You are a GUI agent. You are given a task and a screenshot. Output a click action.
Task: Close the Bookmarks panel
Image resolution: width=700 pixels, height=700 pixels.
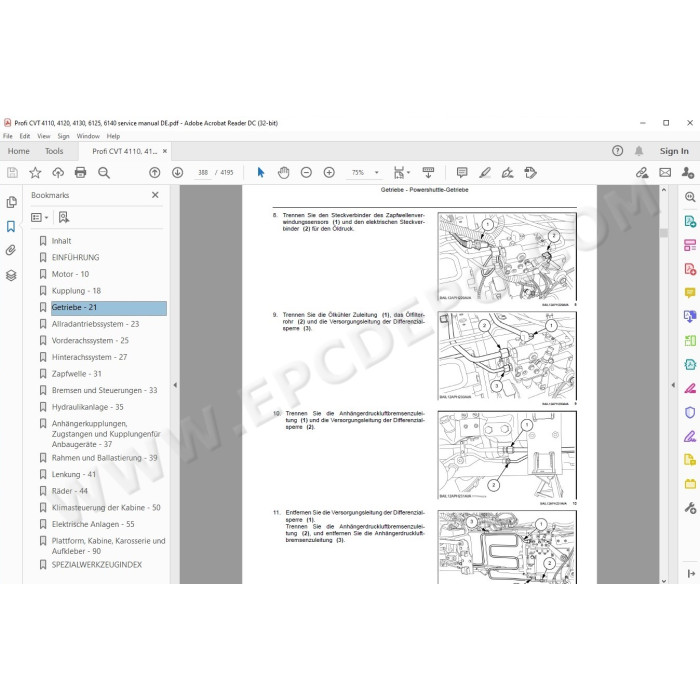pos(155,195)
